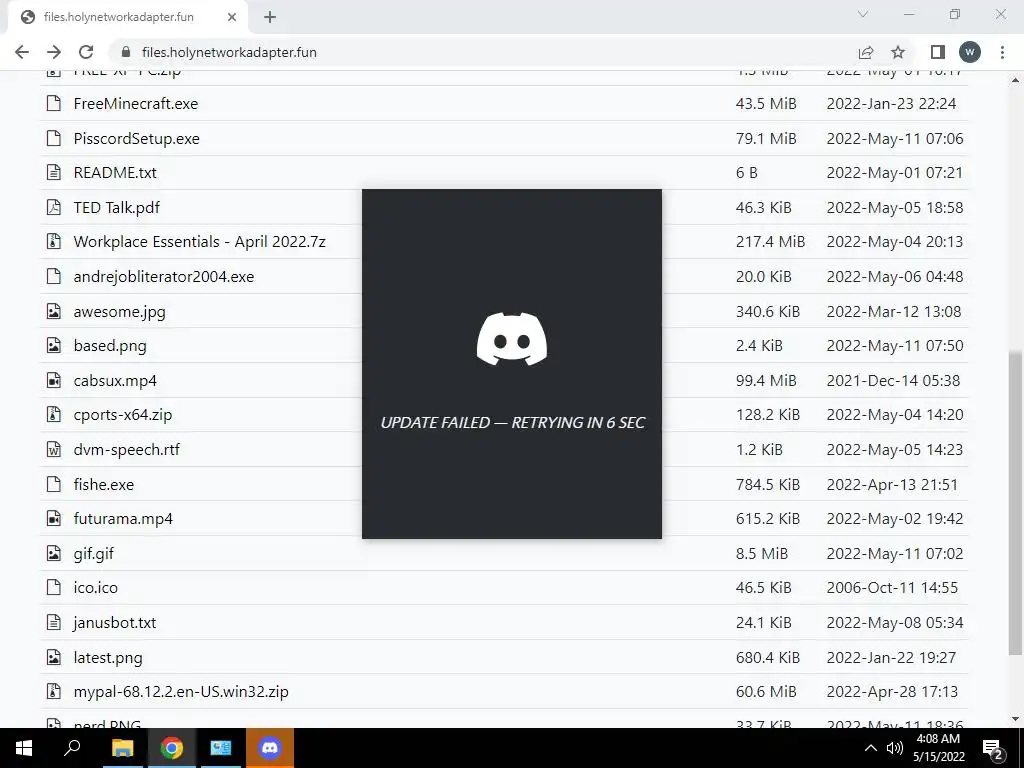Click the ico.ico file icon
Screen dimensions: 1024x768
[54, 587]
